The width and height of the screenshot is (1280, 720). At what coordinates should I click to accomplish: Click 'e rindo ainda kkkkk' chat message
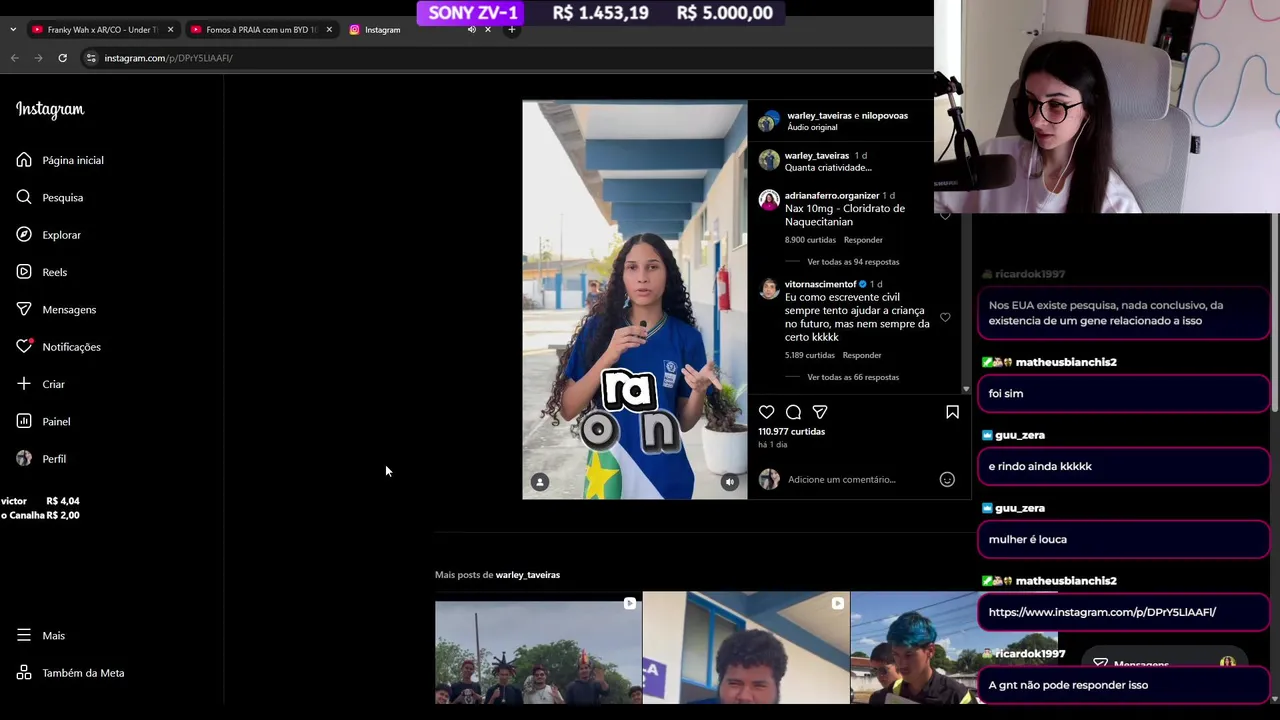(1123, 466)
